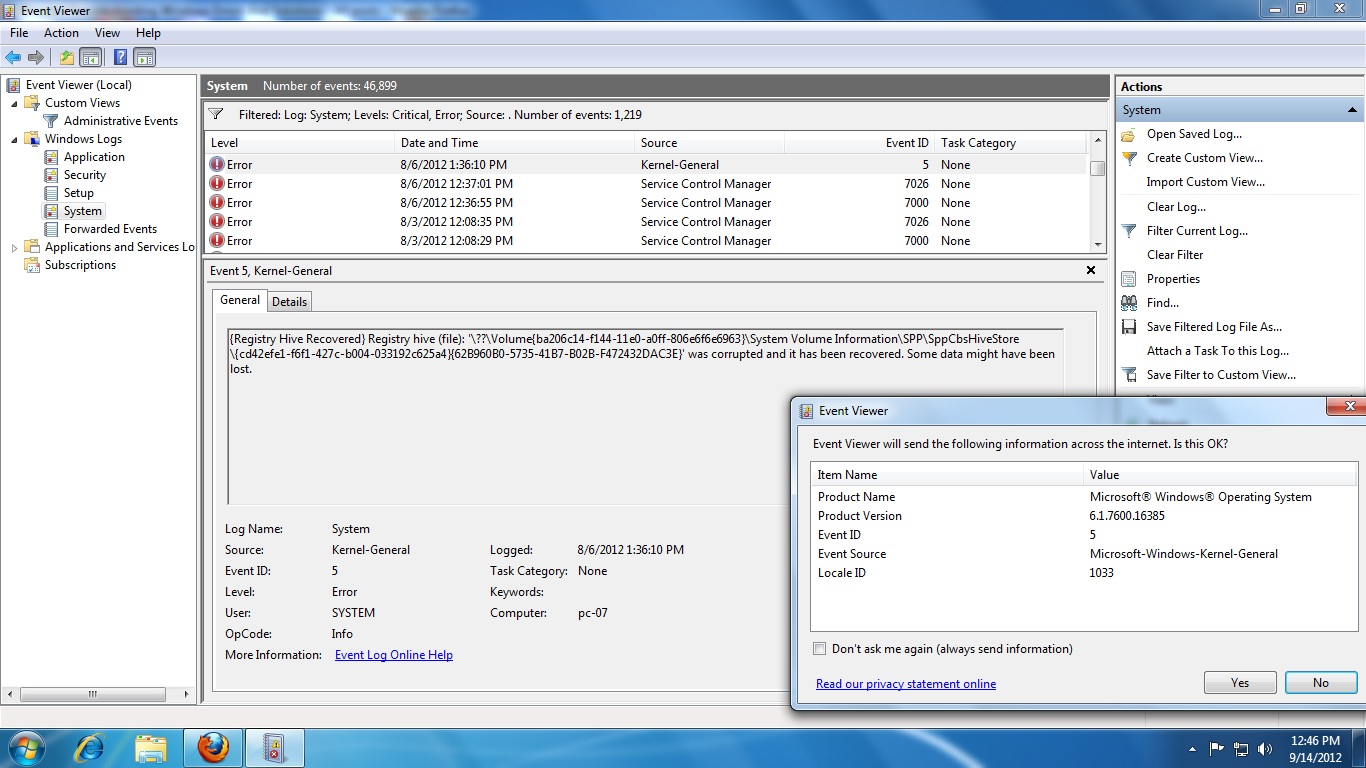Open the Action menu

pyautogui.click(x=61, y=33)
